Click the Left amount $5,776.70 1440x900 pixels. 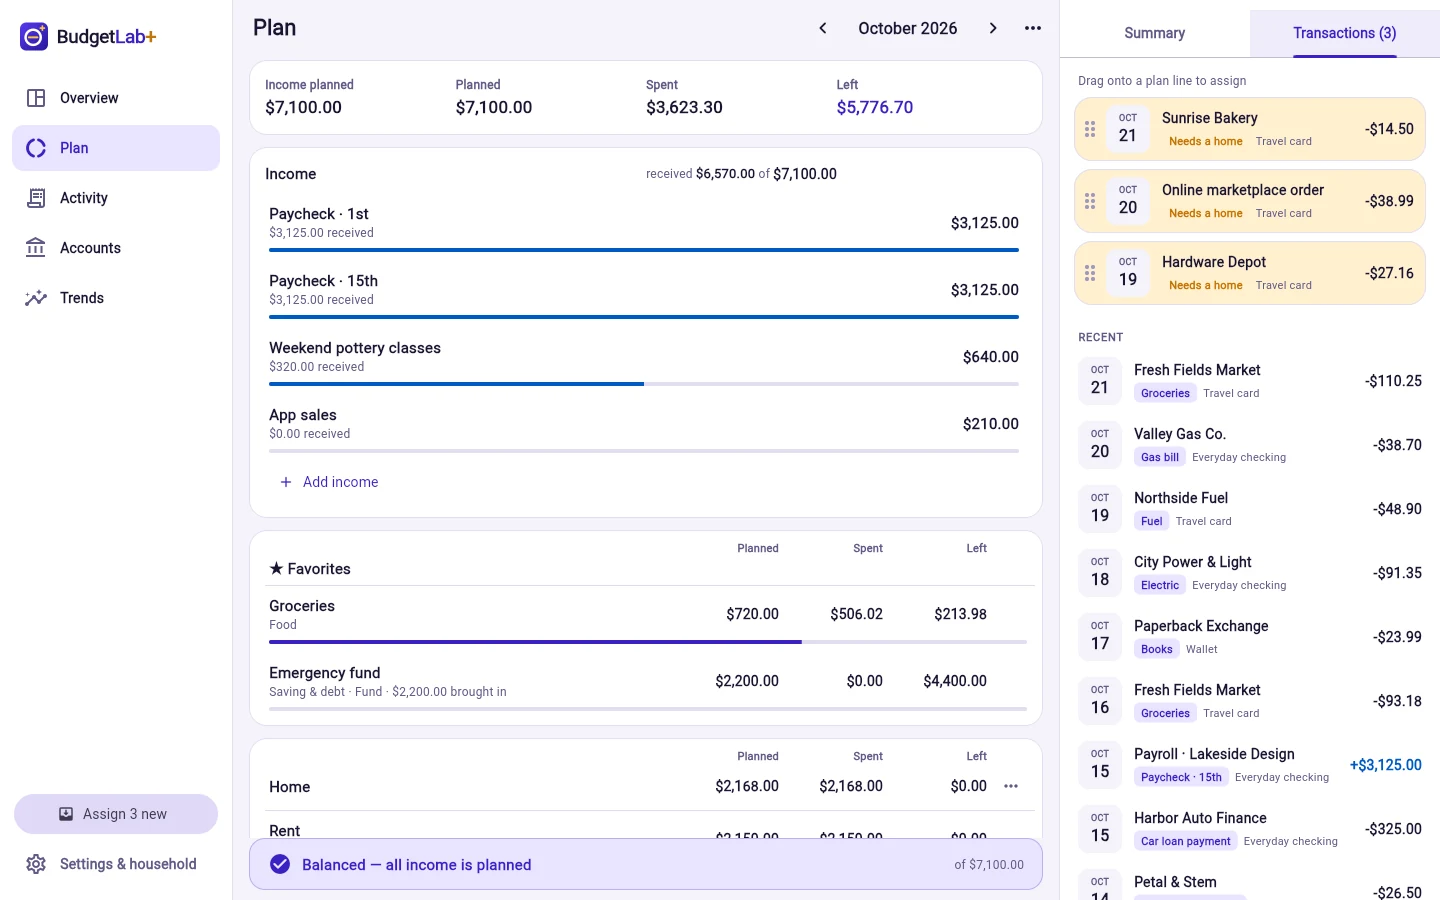pyautogui.click(x=875, y=107)
